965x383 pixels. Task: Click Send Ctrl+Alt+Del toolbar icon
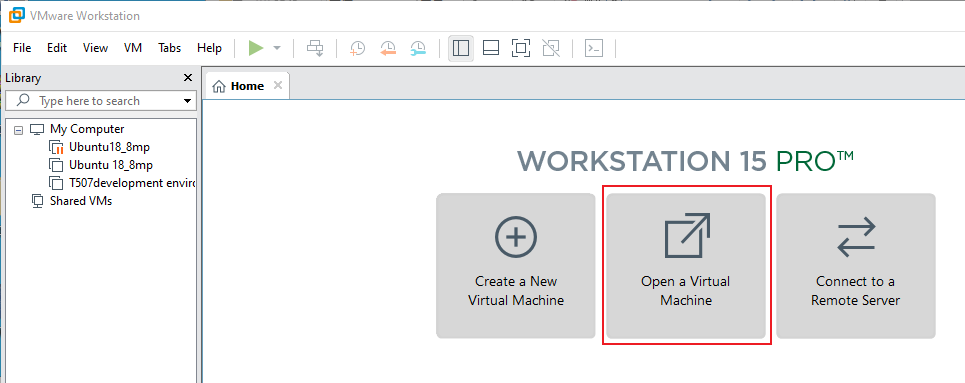coord(315,48)
